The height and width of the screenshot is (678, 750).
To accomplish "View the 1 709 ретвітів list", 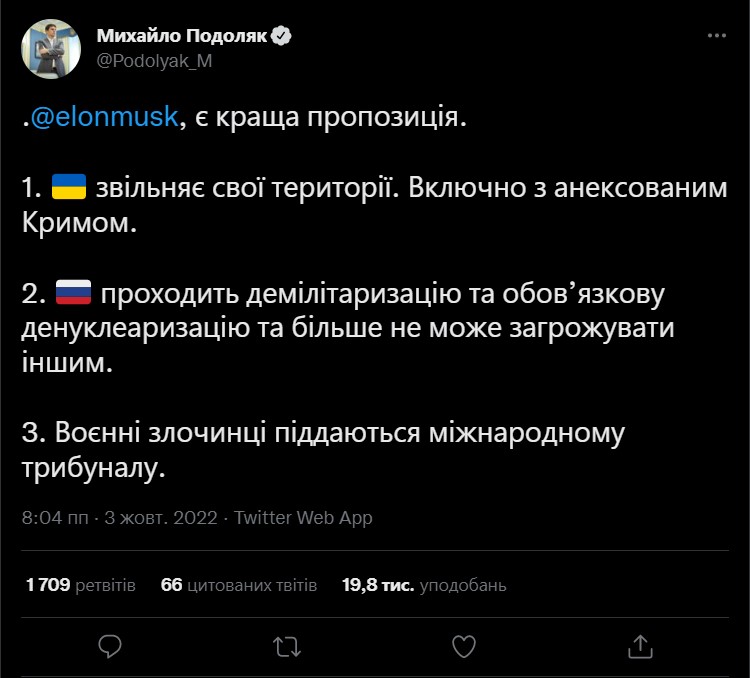I will [81, 585].
